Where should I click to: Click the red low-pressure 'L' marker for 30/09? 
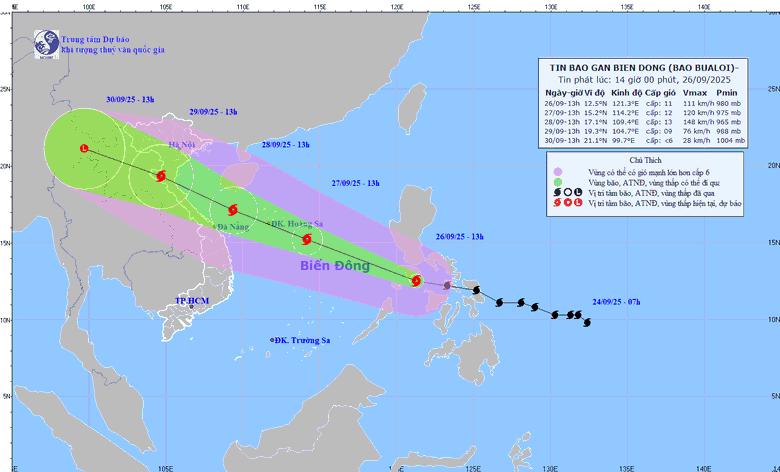tap(84, 149)
